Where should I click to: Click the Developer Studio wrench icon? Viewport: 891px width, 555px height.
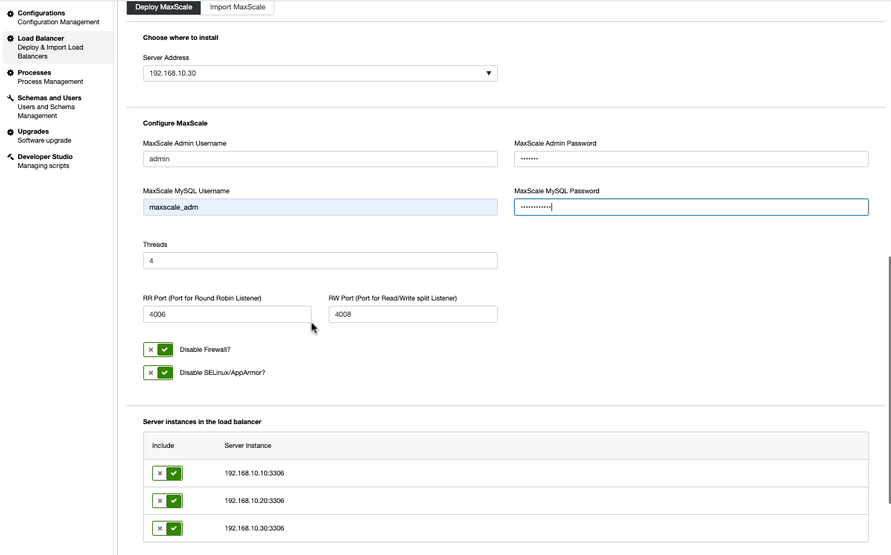[x=10, y=157]
